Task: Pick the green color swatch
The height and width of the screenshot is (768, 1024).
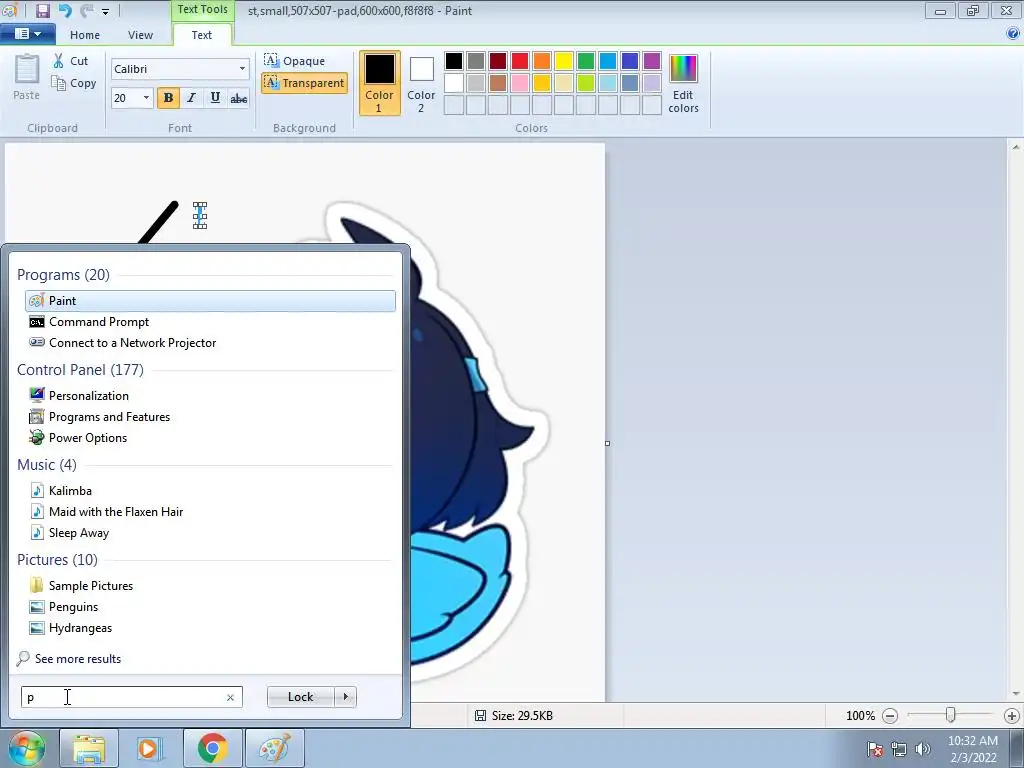Action: 586,61
